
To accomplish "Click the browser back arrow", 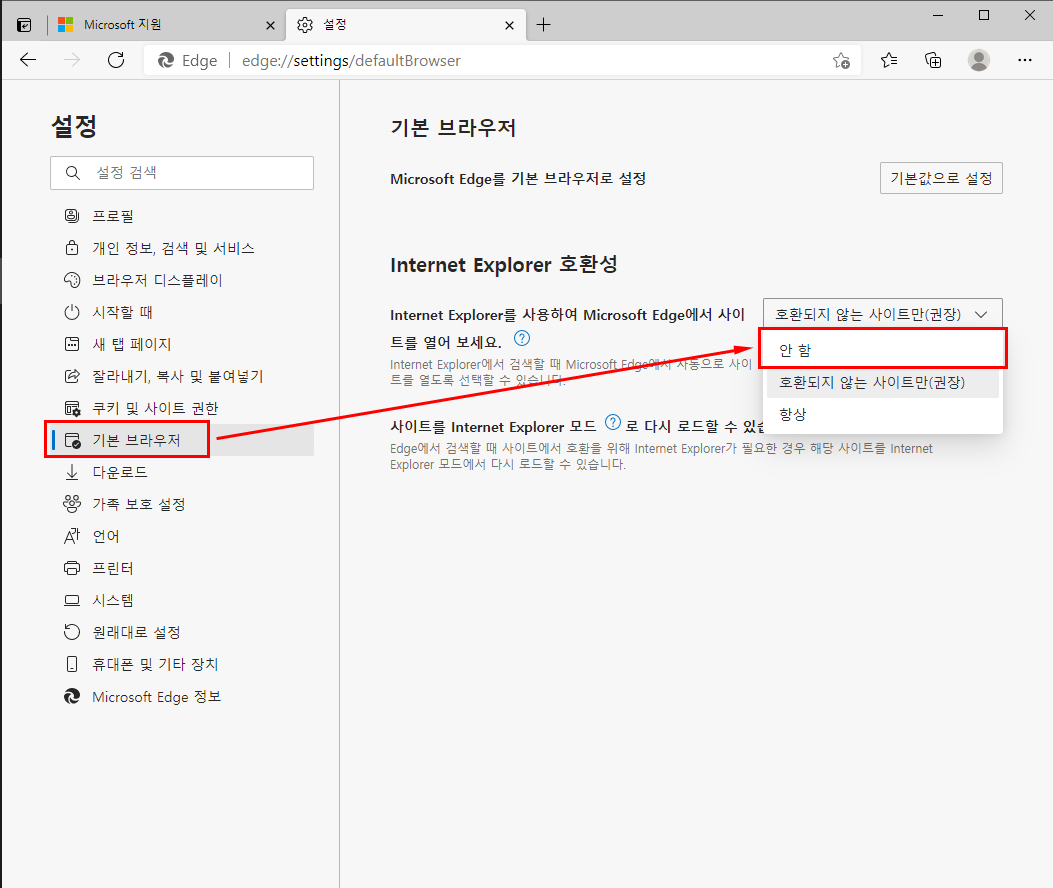I will (28, 60).
